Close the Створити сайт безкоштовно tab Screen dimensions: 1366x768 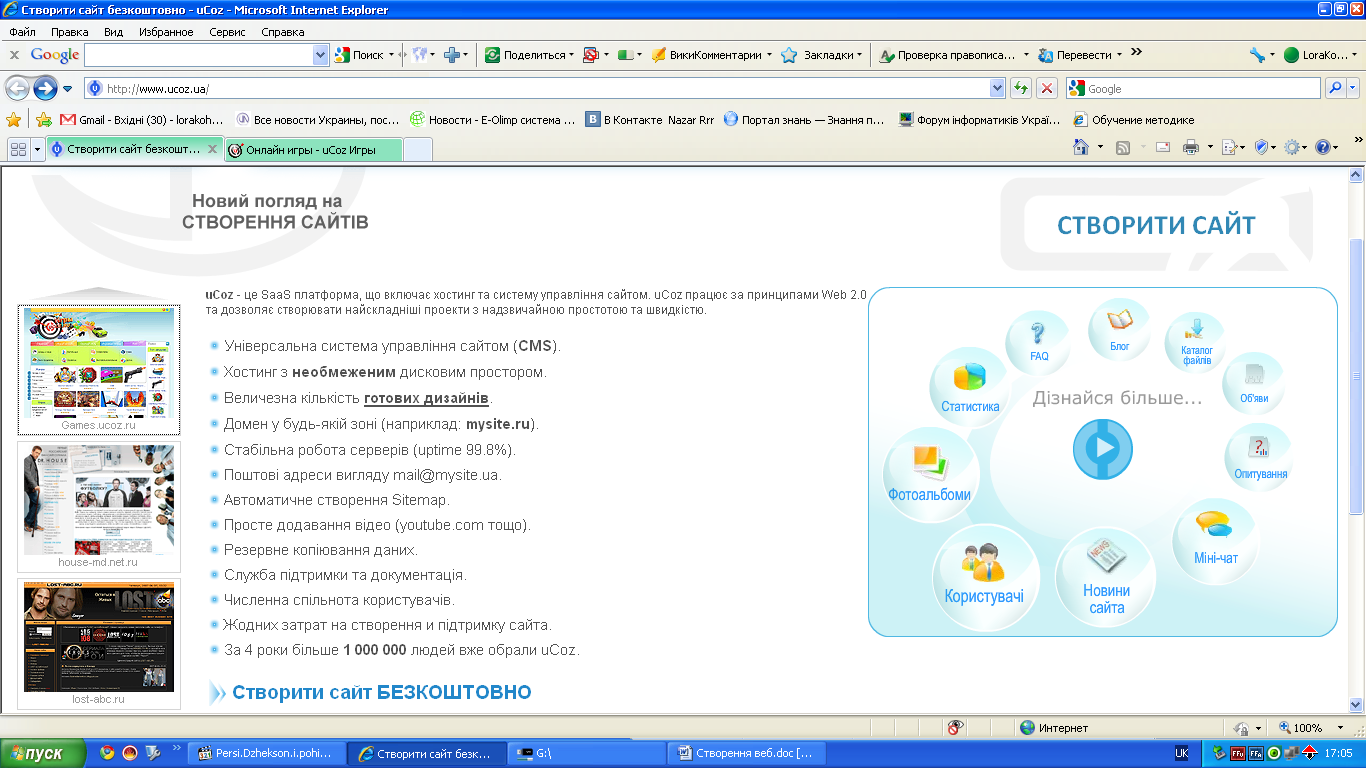pos(212,149)
